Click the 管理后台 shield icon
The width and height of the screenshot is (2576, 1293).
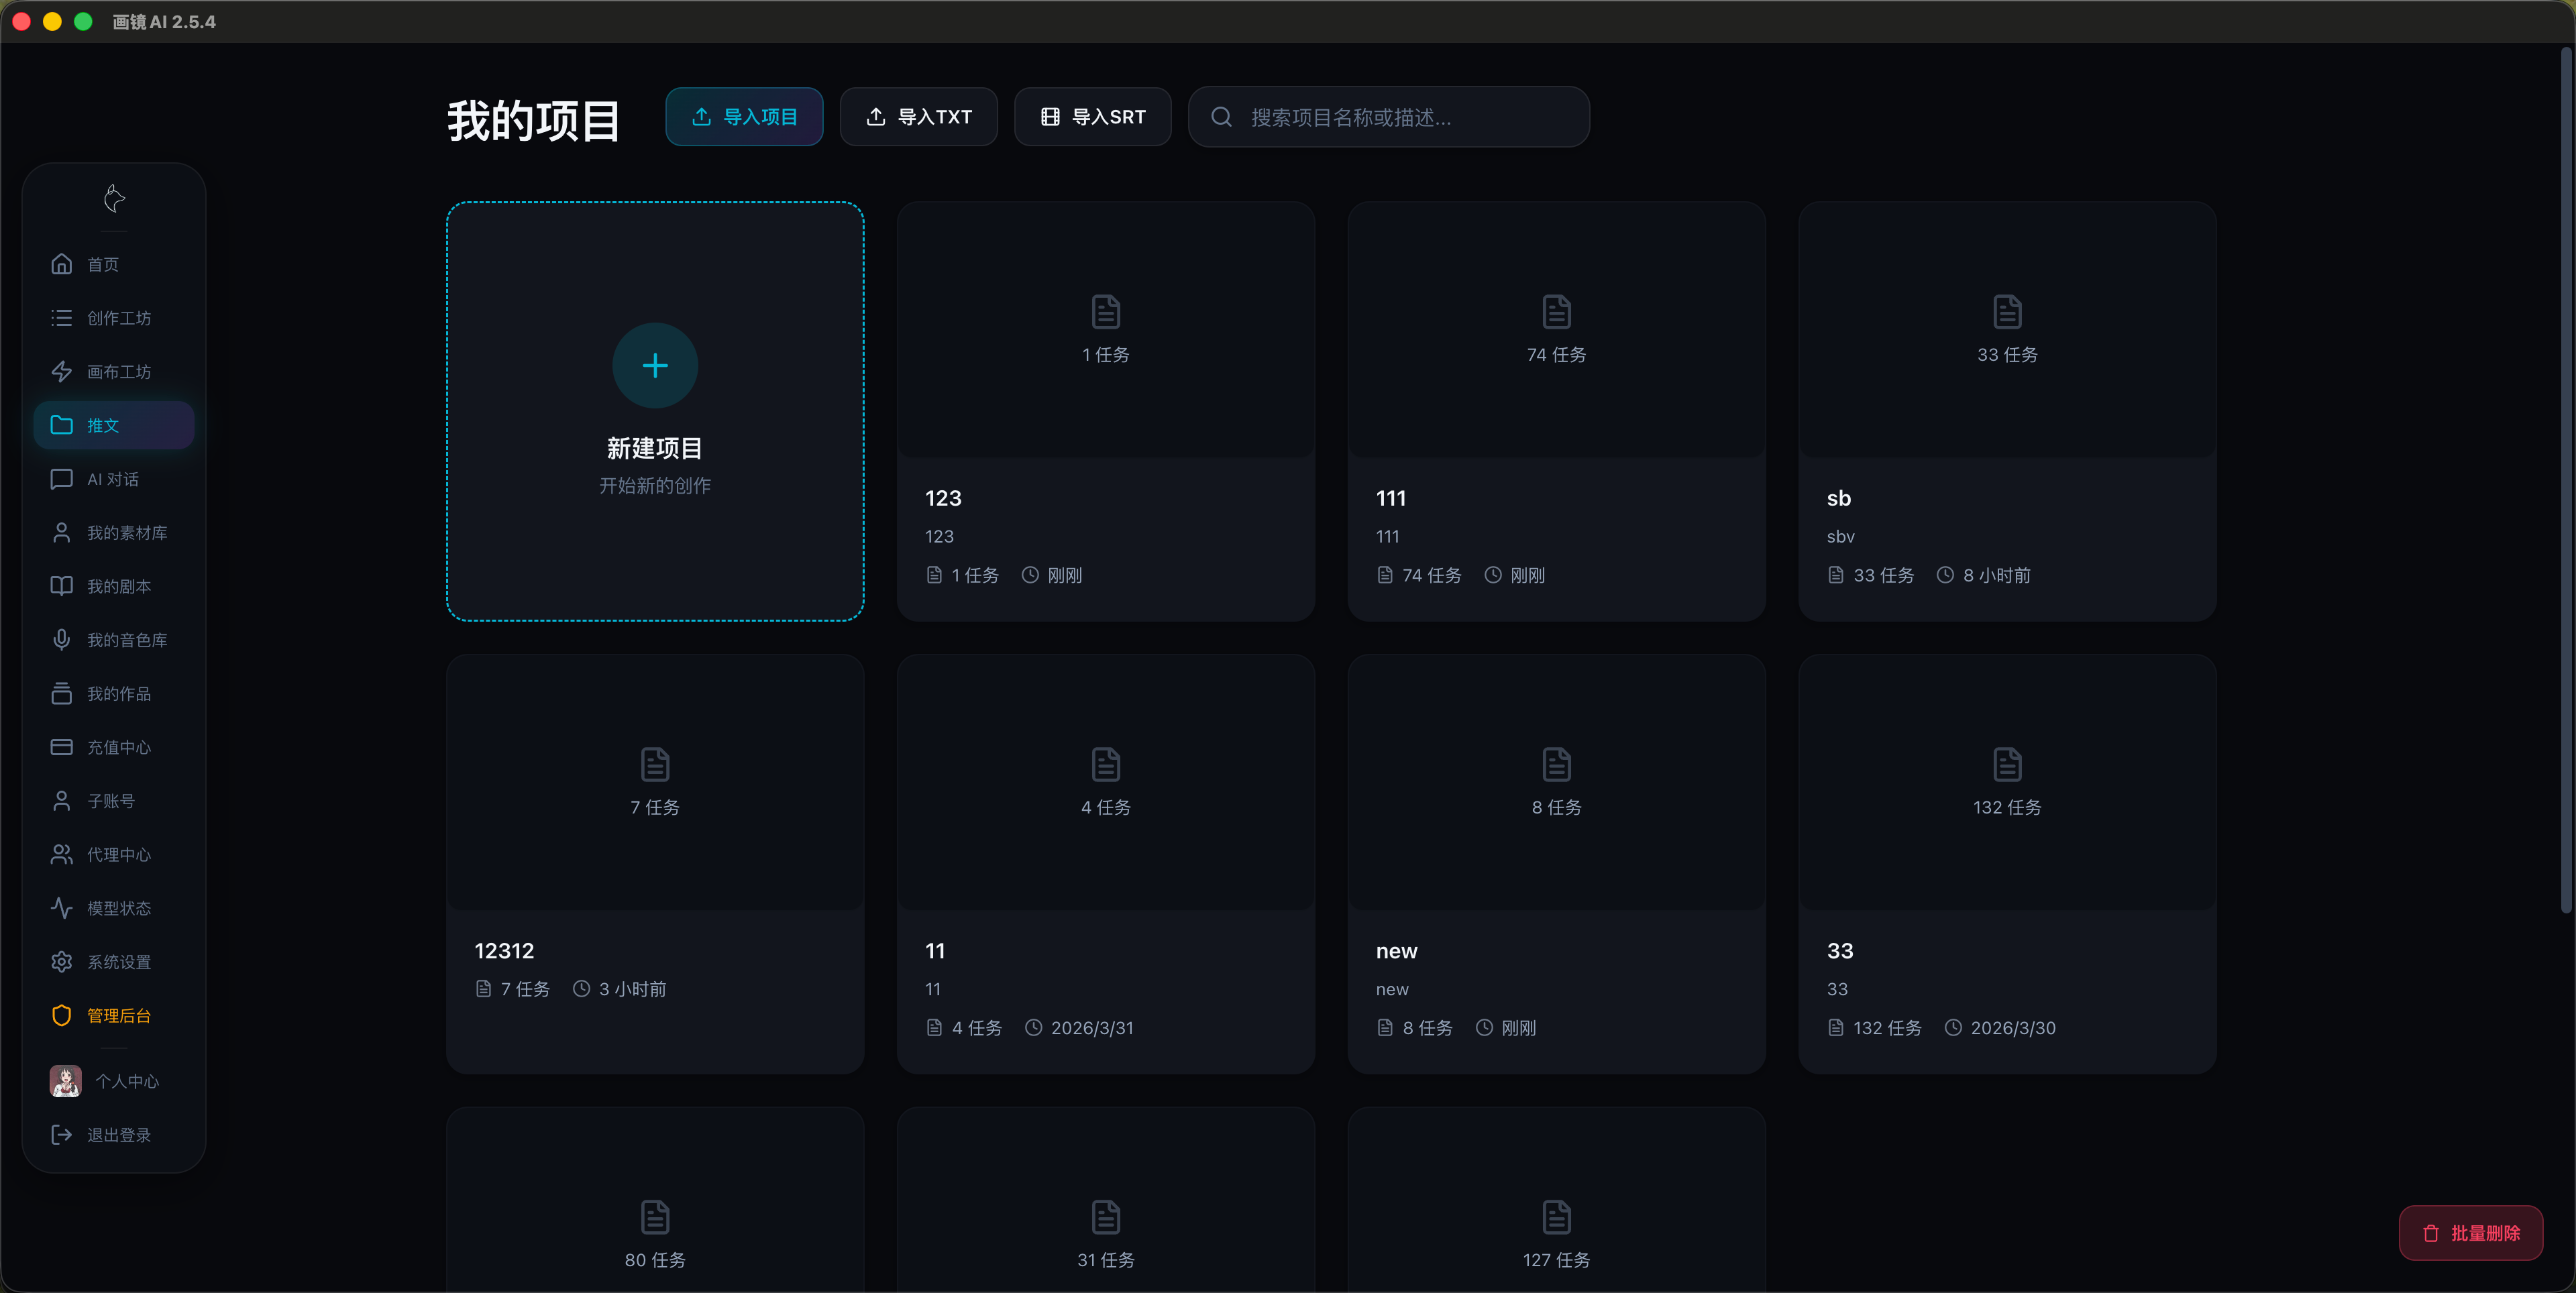[x=62, y=1015]
